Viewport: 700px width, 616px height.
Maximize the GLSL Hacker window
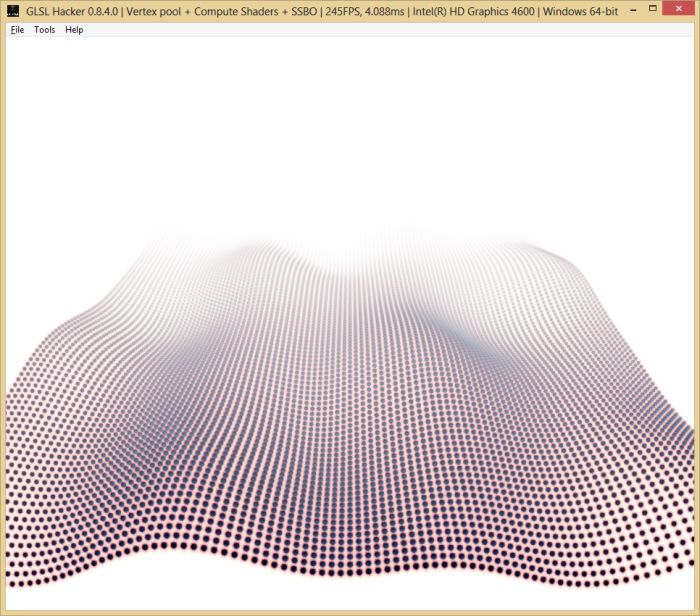coord(653,8)
